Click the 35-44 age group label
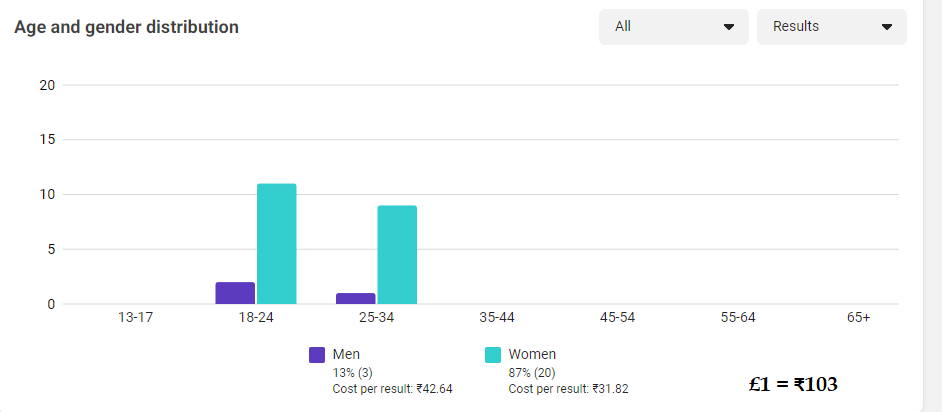Viewport: 948px width, 412px height. coord(497,318)
